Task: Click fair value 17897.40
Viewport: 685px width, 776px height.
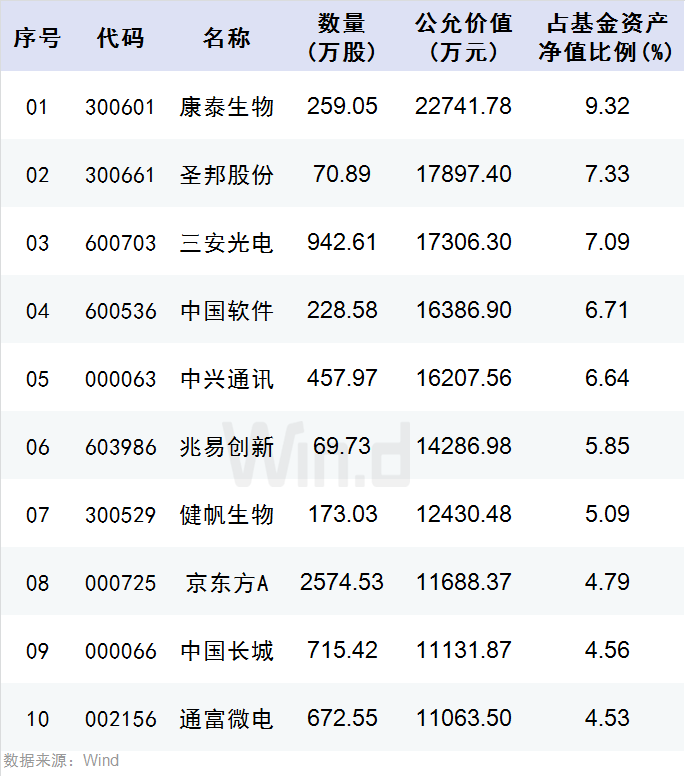Action: pyautogui.click(x=463, y=174)
